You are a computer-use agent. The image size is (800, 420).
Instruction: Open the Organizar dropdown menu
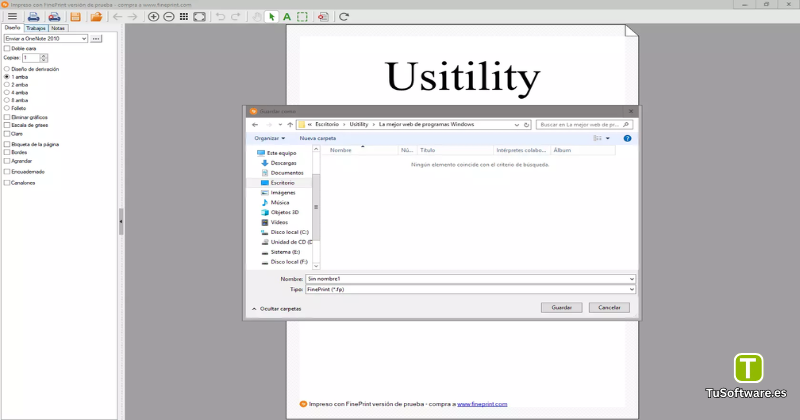point(269,138)
